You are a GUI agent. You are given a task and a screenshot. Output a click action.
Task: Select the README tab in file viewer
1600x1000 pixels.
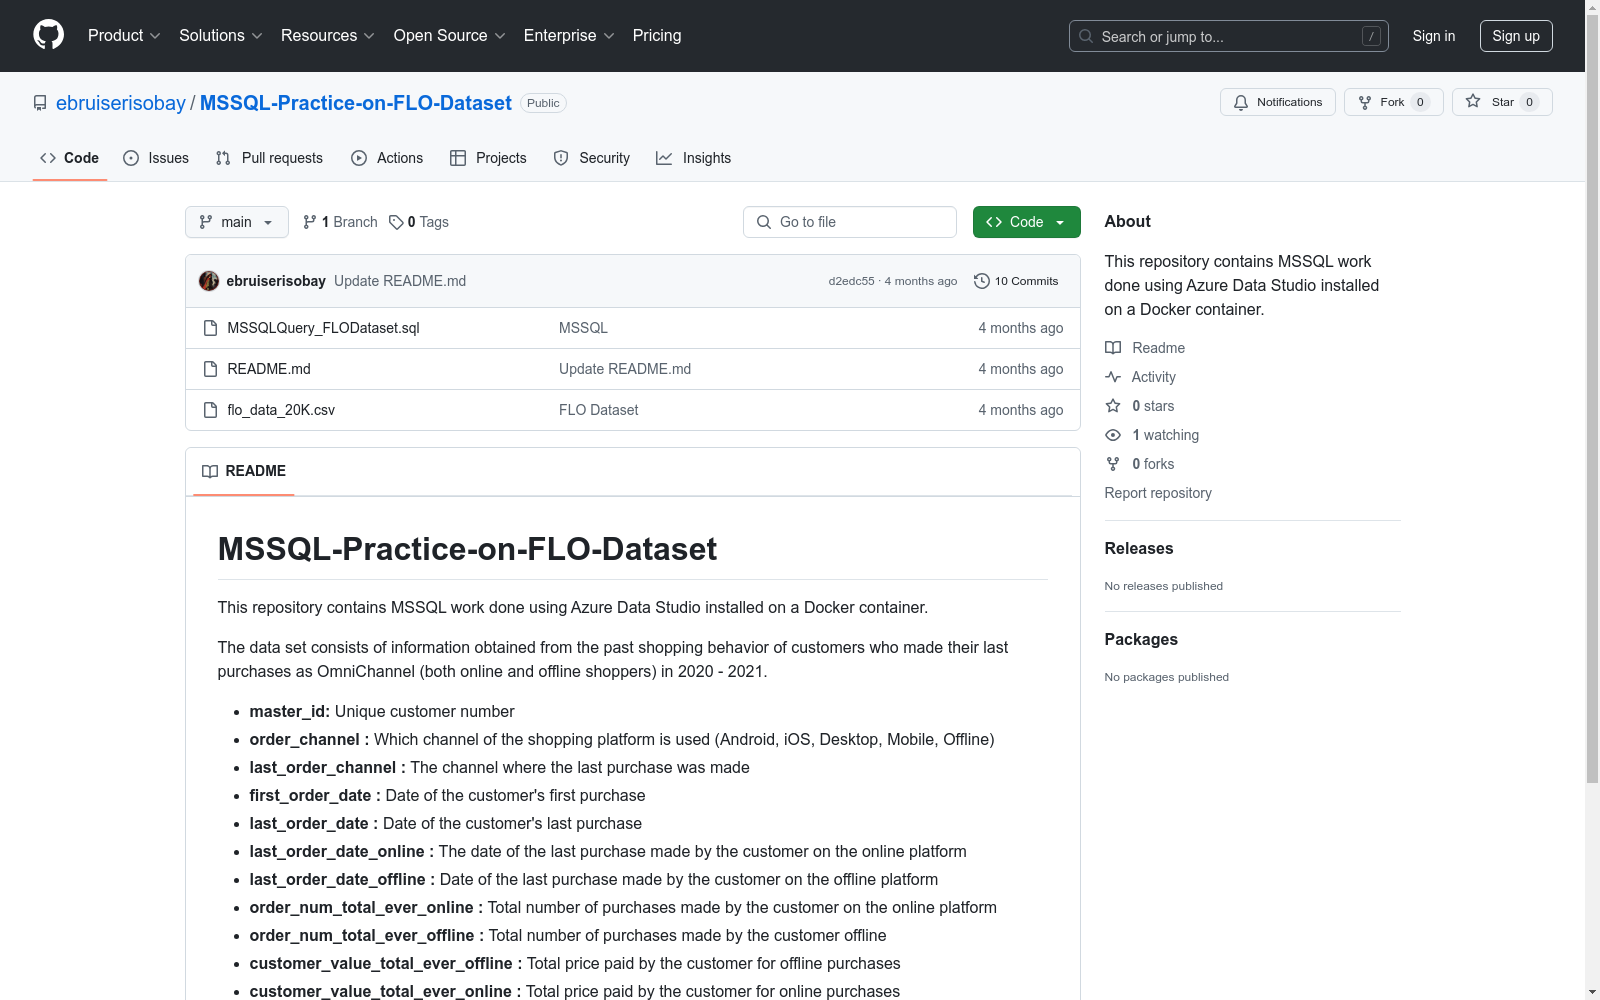(x=244, y=471)
